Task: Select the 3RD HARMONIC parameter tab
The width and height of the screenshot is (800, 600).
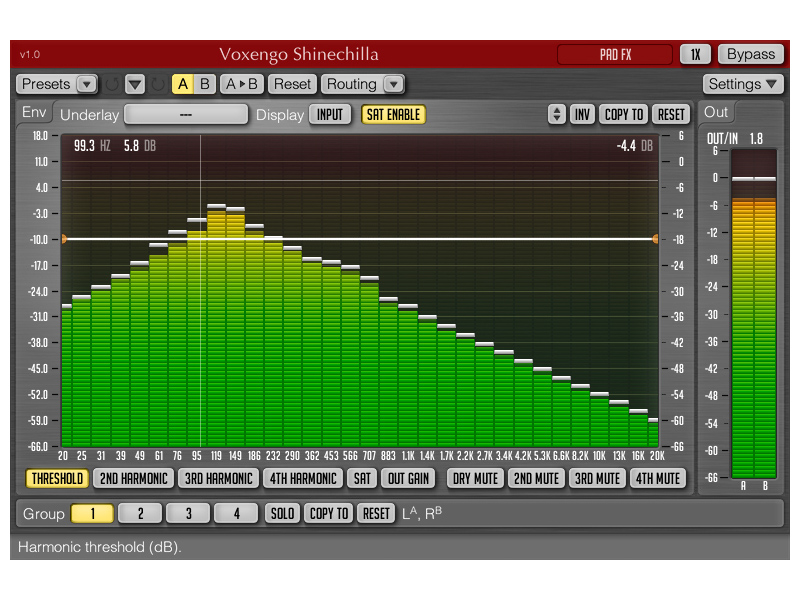Action: point(218,479)
